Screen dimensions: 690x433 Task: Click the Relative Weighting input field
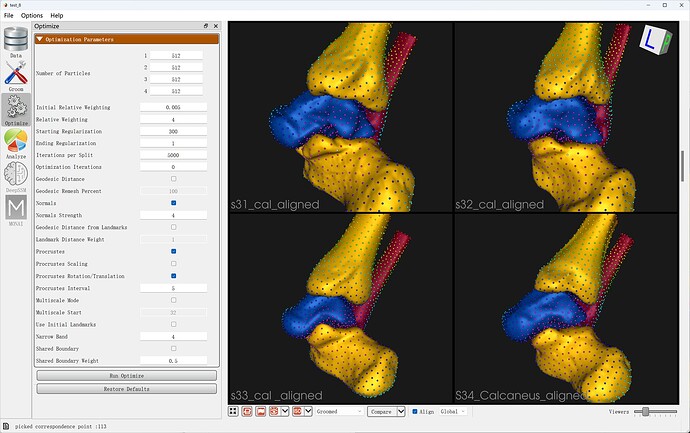(x=173, y=120)
